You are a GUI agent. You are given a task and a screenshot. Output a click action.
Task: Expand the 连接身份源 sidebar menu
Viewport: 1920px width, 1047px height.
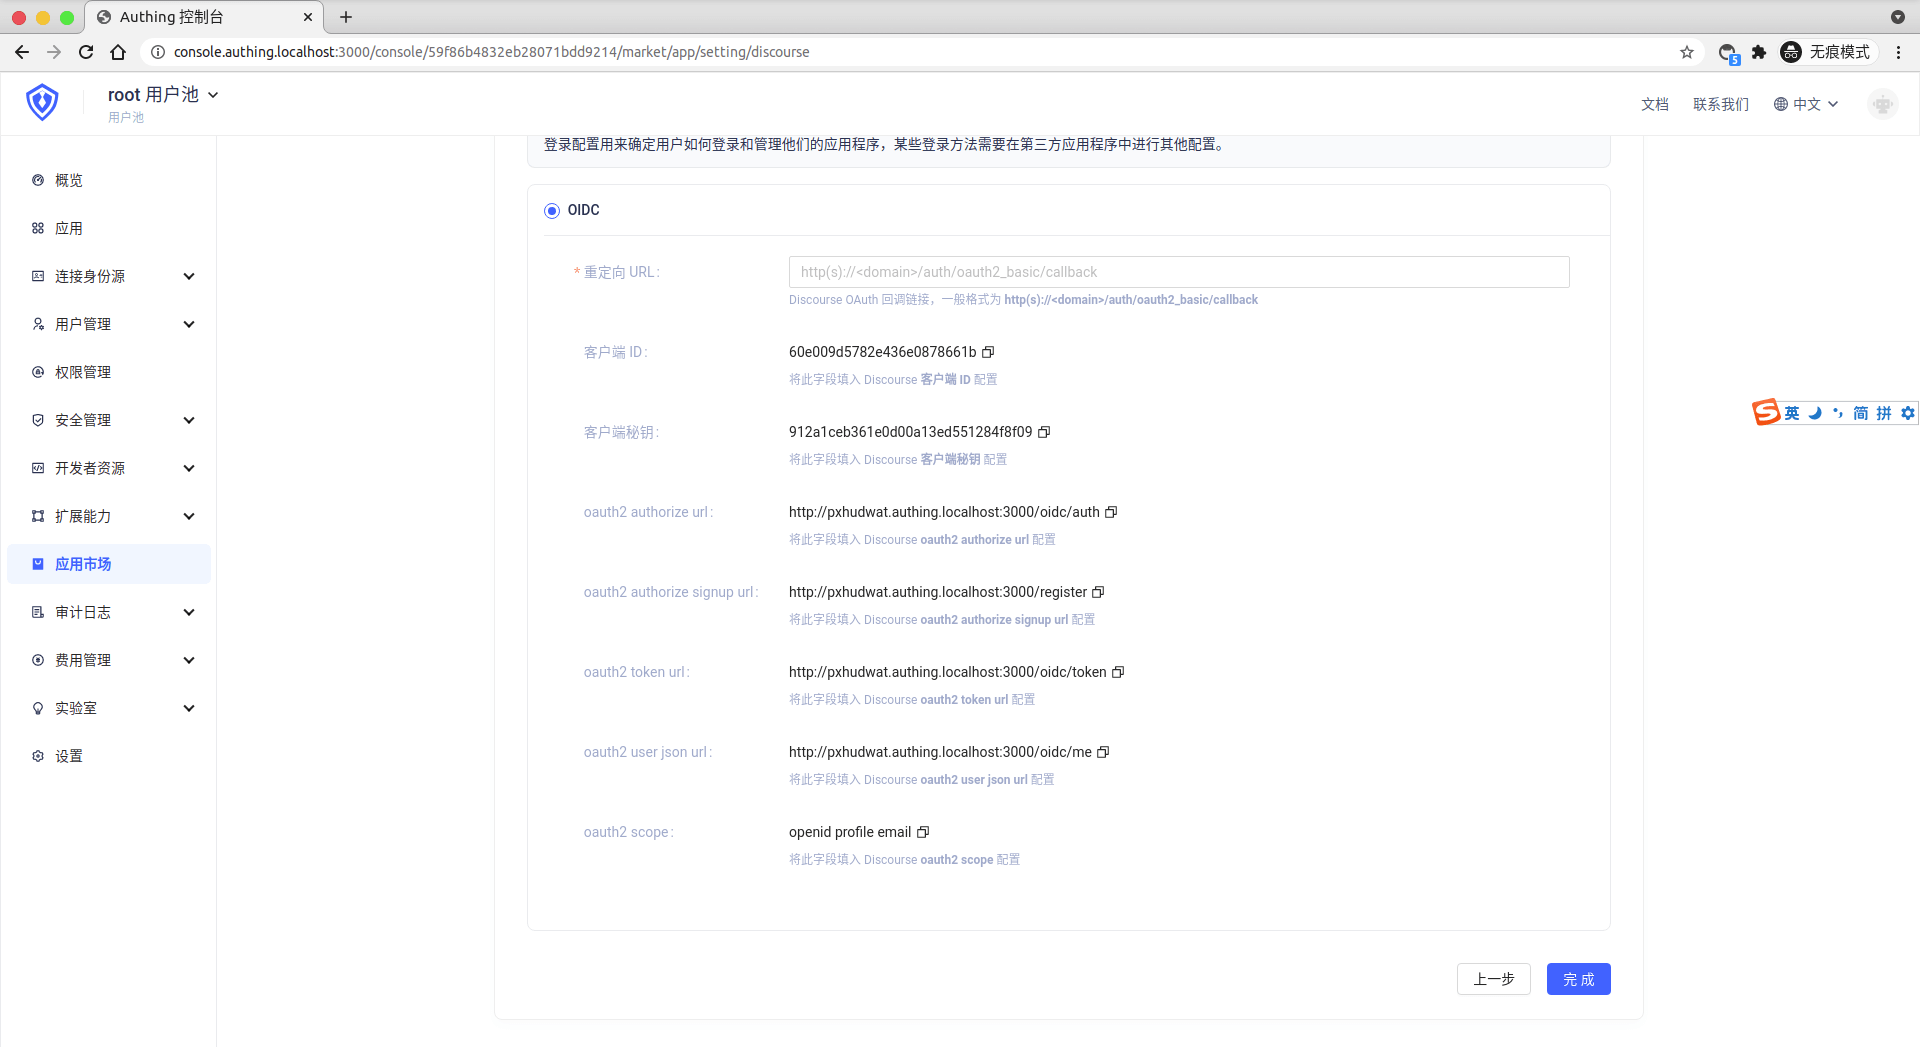110,276
